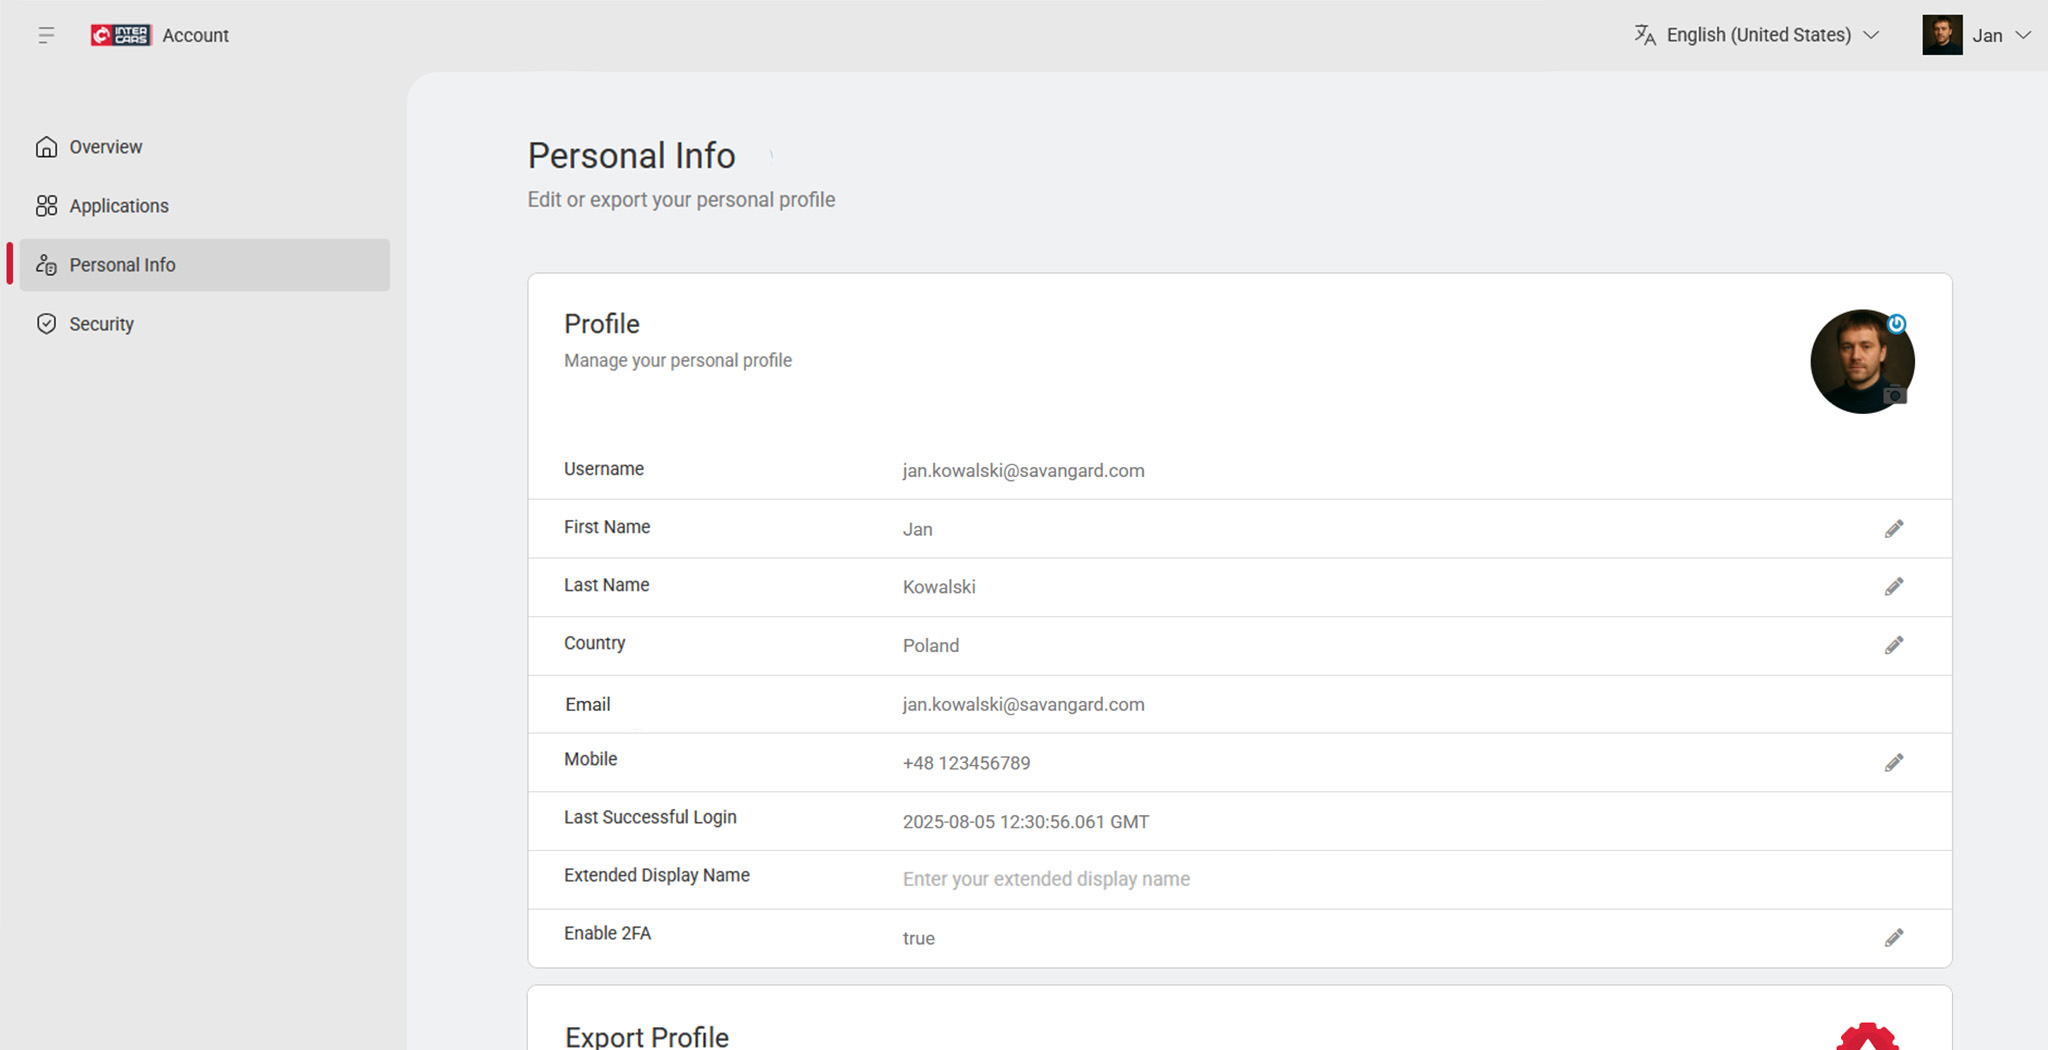The width and height of the screenshot is (2048, 1050).
Task: Click the Inter Cars logo
Action: click(120, 35)
